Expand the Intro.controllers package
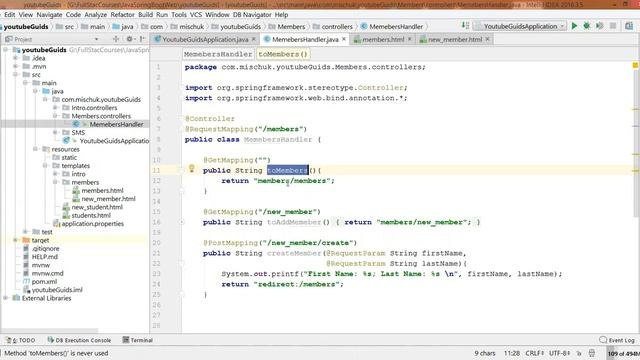Image resolution: width=640 pixels, height=360 pixels. 55,108
